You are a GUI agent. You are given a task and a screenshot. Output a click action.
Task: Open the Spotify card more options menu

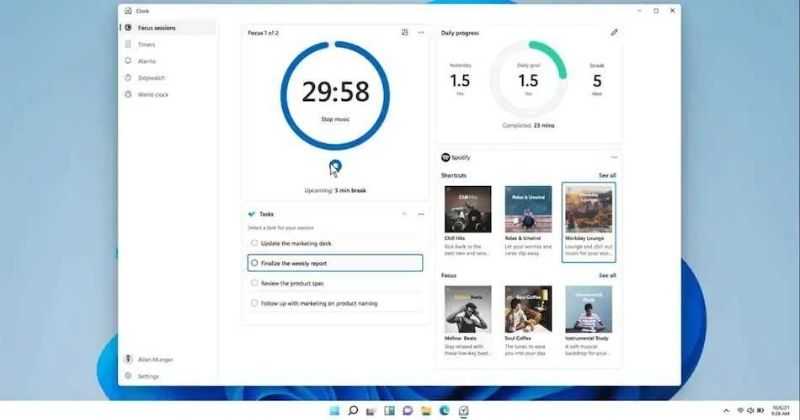(x=614, y=158)
